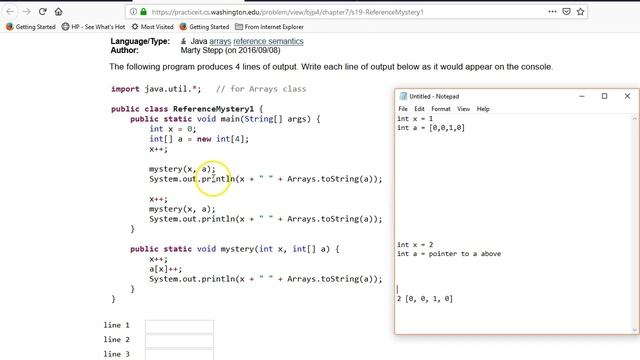Click 'public static void mystery' method header

(x=235, y=249)
